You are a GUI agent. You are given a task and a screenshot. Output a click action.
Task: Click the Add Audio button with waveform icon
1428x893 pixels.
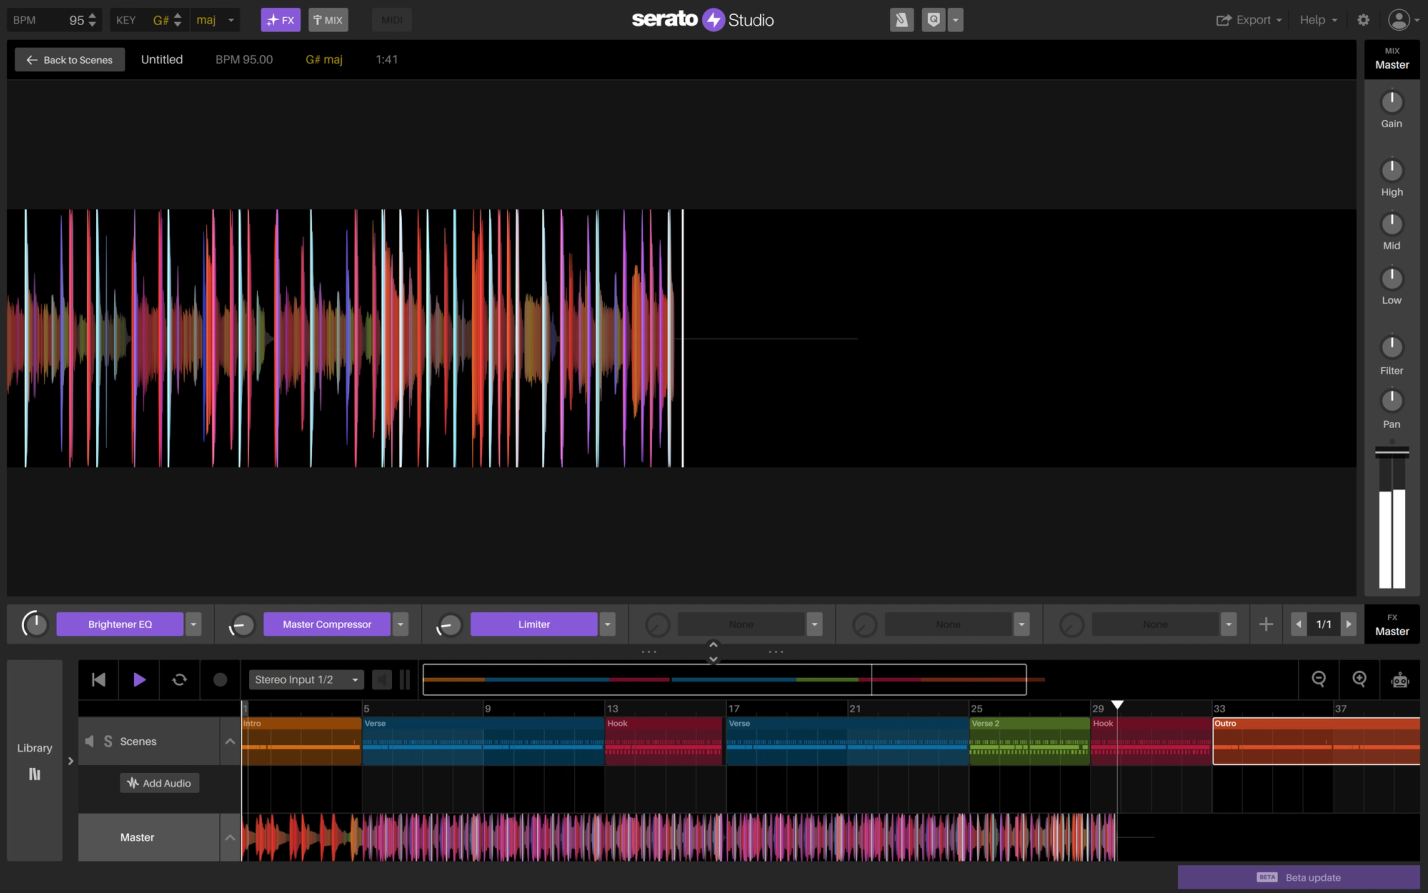[159, 783]
